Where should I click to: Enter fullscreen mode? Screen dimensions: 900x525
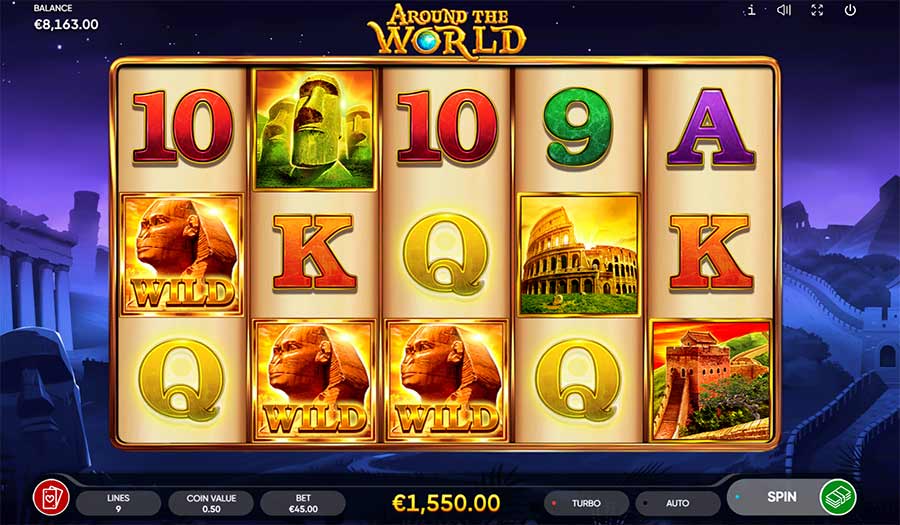(817, 10)
